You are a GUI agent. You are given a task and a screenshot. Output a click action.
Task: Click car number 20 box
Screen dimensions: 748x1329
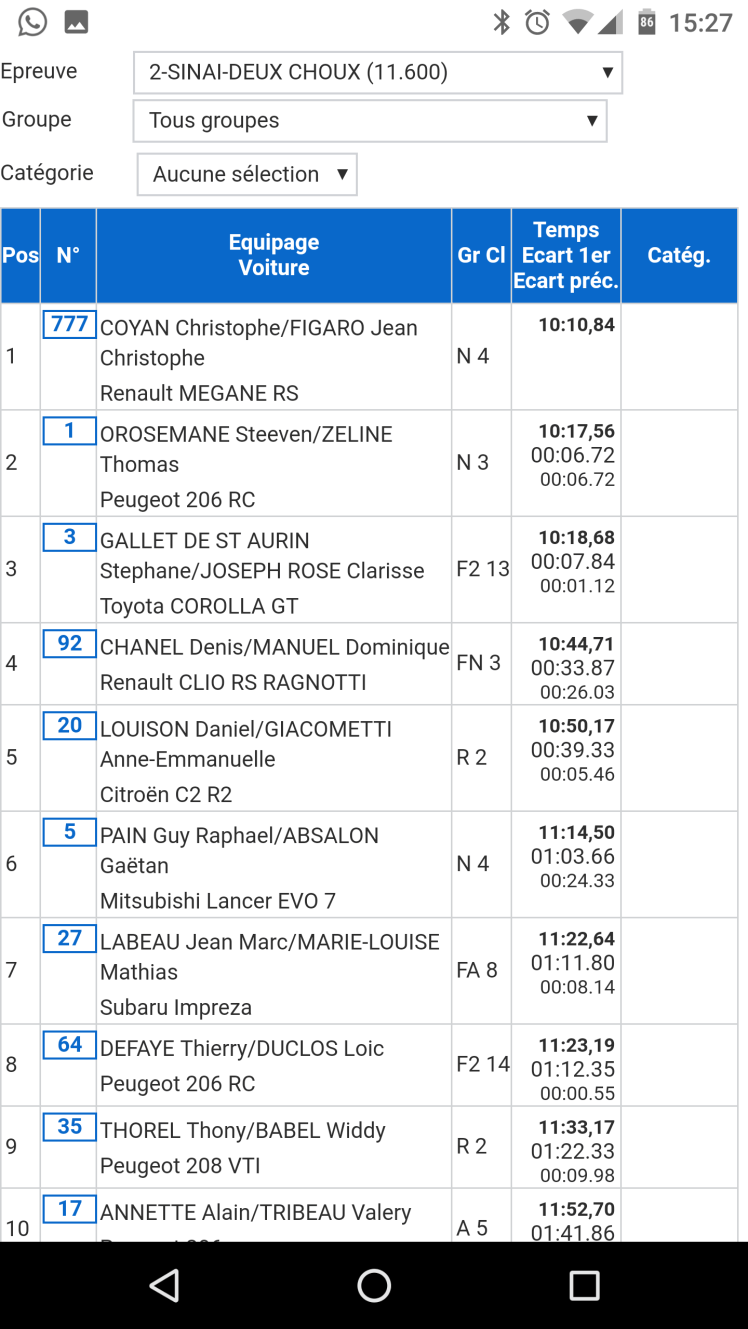(x=69, y=726)
